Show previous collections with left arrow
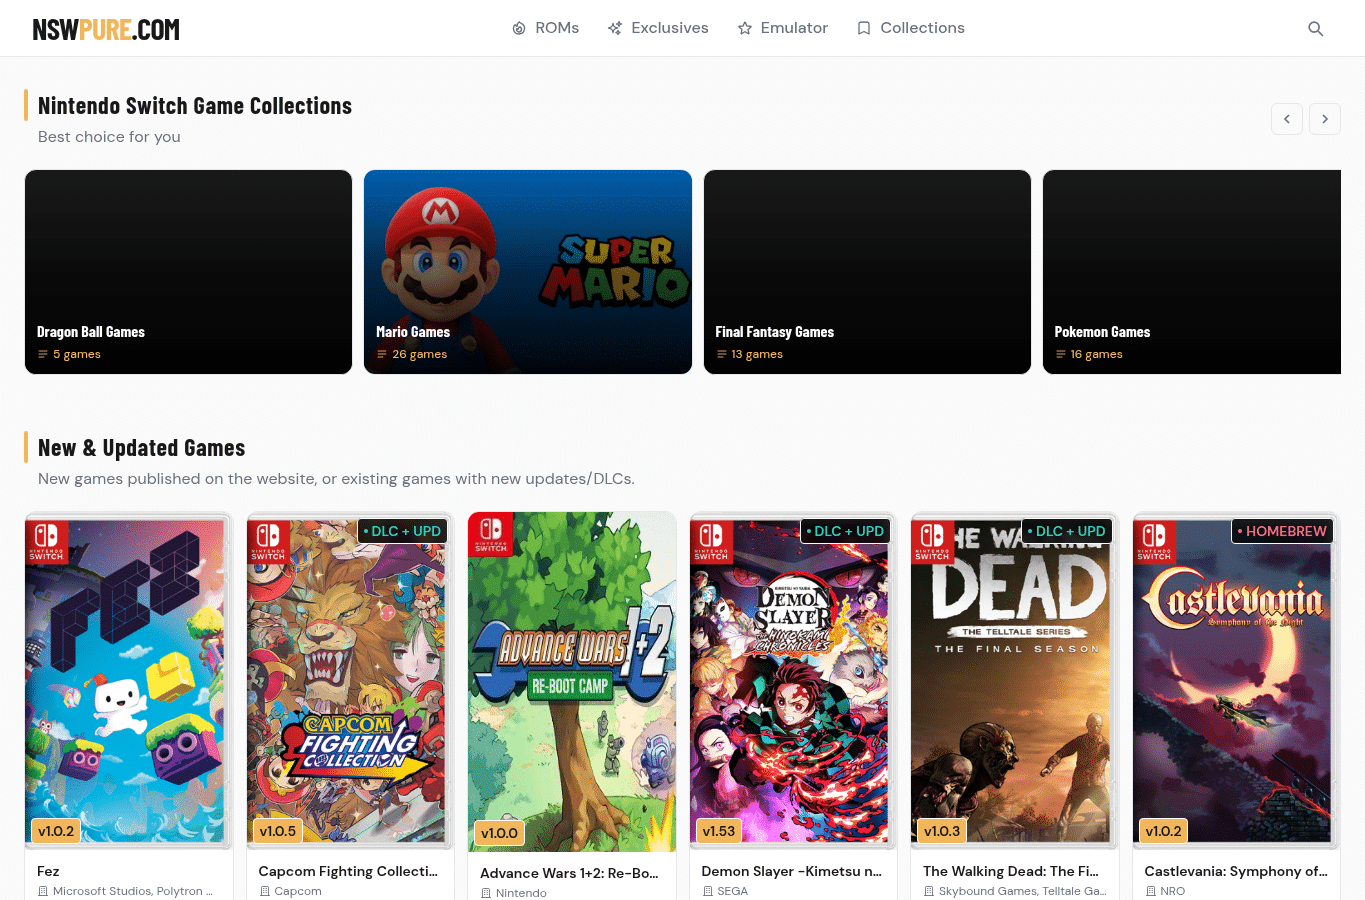Image resolution: width=1365 pixels, height=900 pixels. [x=1287, y=119]
